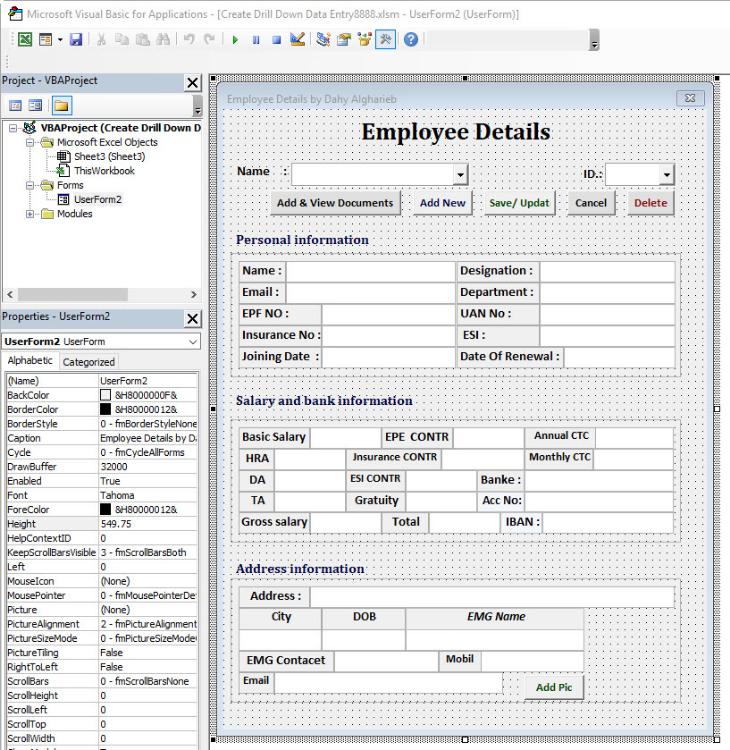Select the ScrollBars property row
Image resolution: width=730 pixels, height=750 pixels.
101,681
